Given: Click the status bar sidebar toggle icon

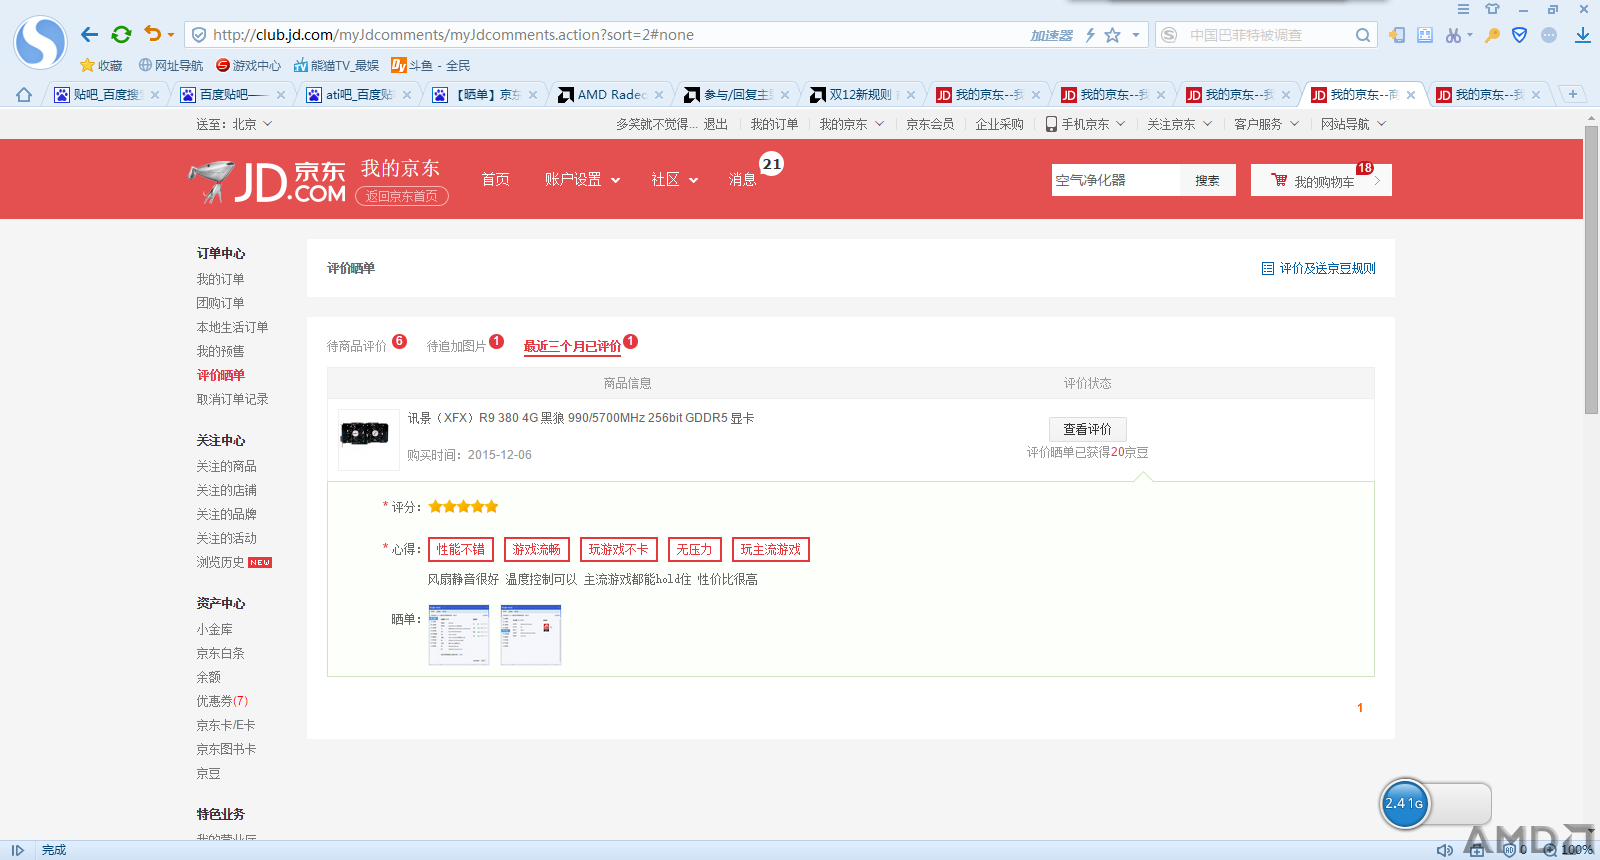Looking at the screenshot, I should click(17, 850).
